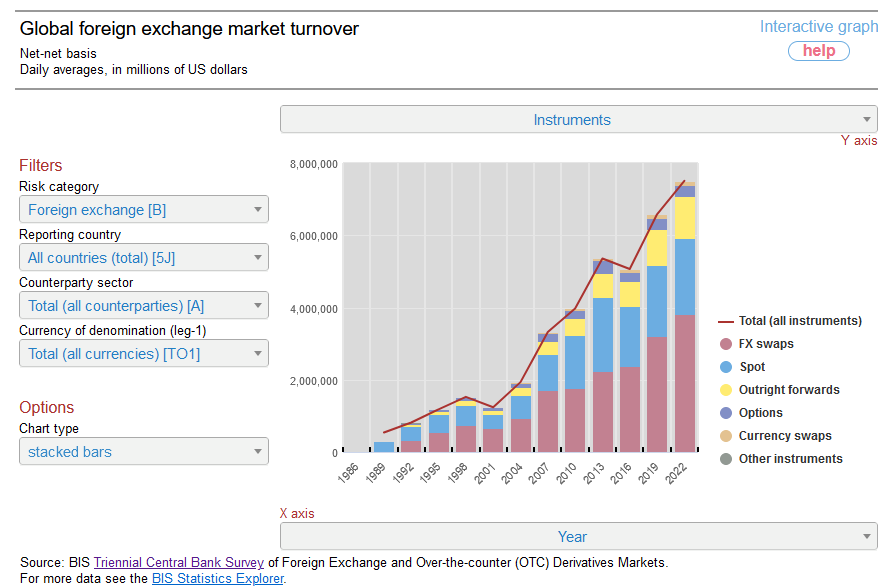The image size is (878, 588).
Task: Toggle Outright forwards legend marker
Action: 726,390
